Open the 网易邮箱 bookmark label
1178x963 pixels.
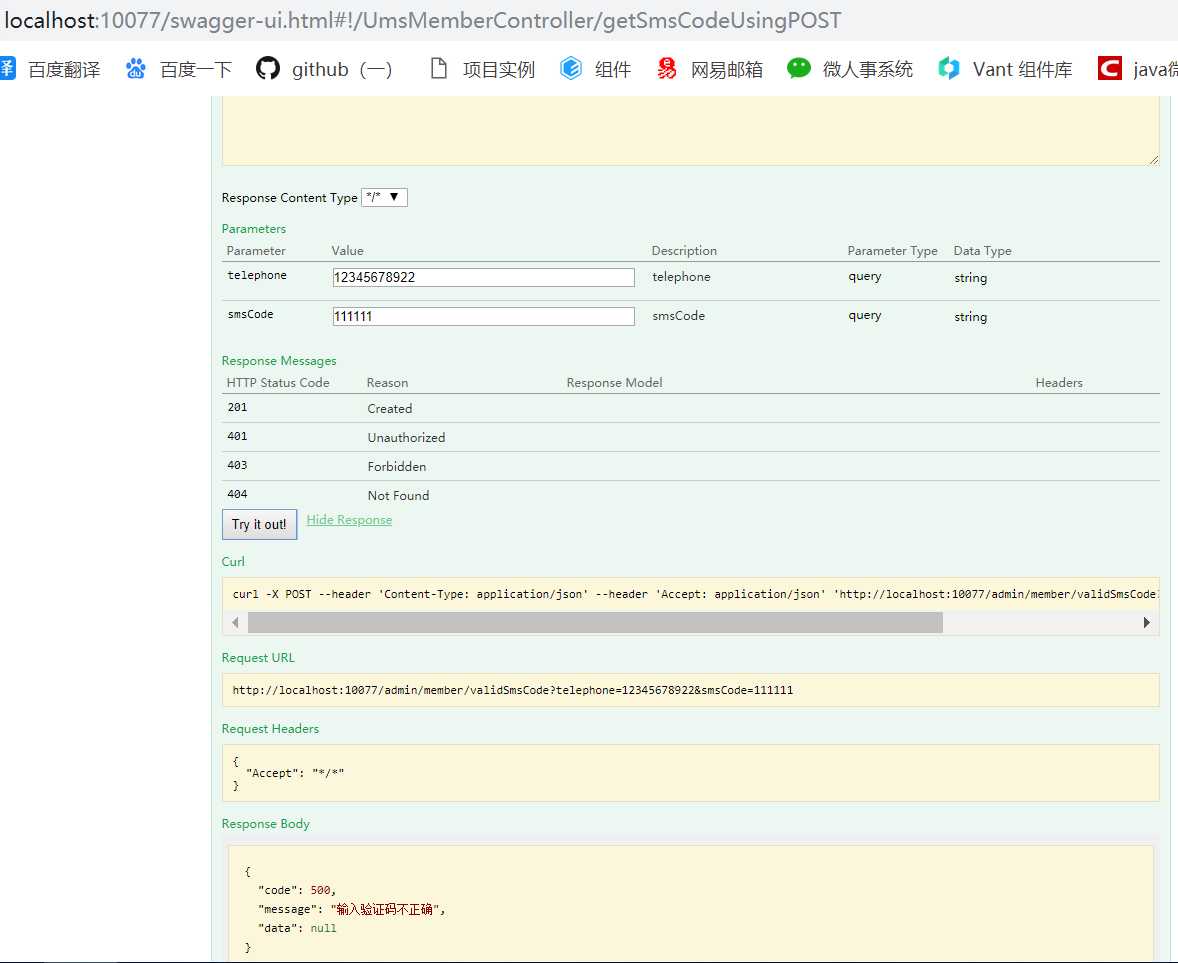(x=726, y=70)
